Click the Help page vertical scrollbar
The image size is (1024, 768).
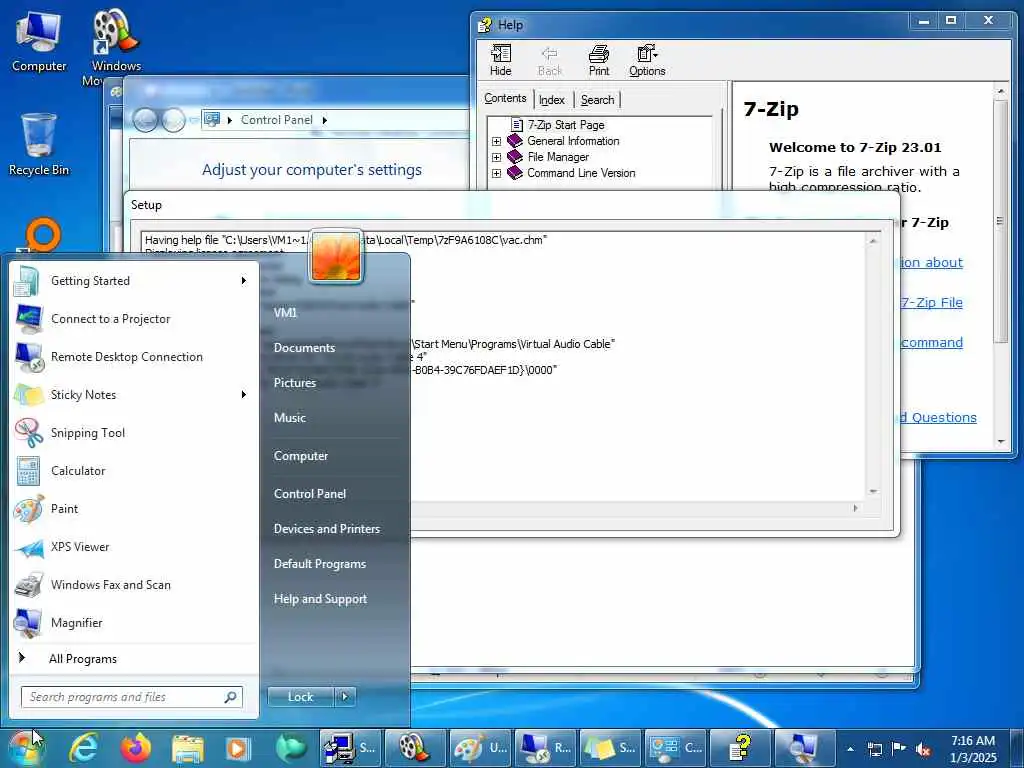[1000, 222]
